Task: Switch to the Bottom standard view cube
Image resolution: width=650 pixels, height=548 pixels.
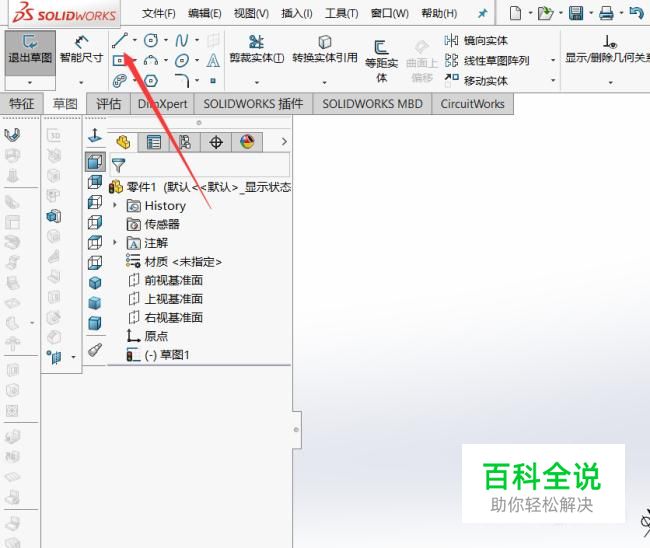Action: click(x=95, y=262)
